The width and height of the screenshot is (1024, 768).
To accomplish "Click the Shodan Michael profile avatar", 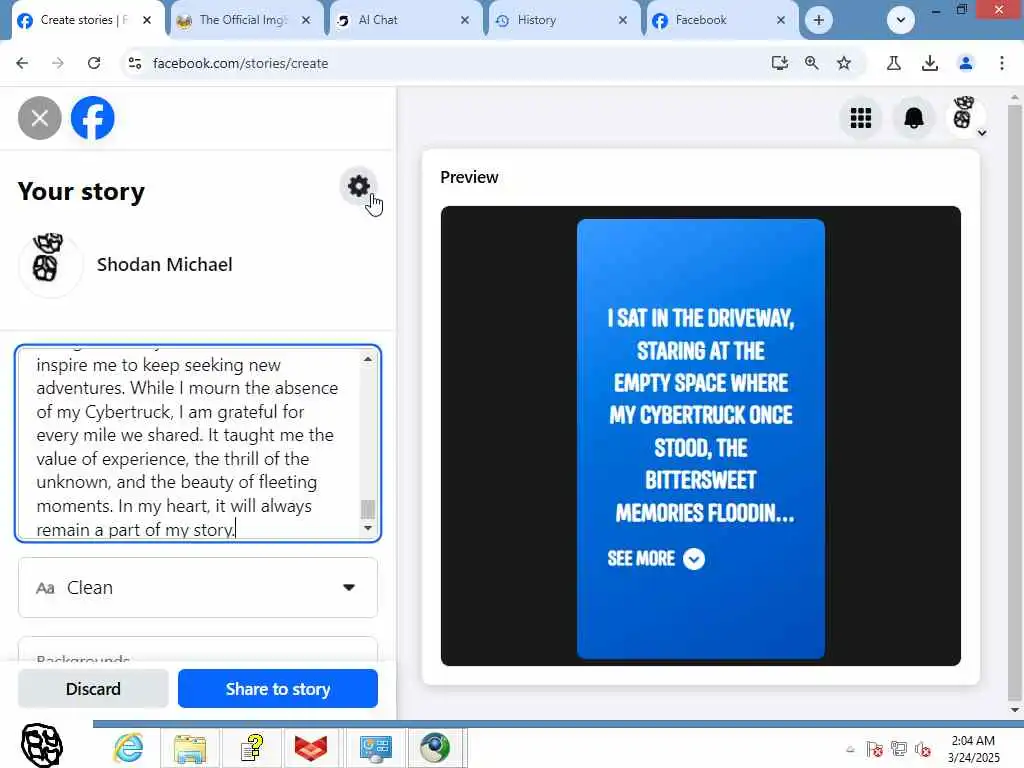I will pos(50,264).
